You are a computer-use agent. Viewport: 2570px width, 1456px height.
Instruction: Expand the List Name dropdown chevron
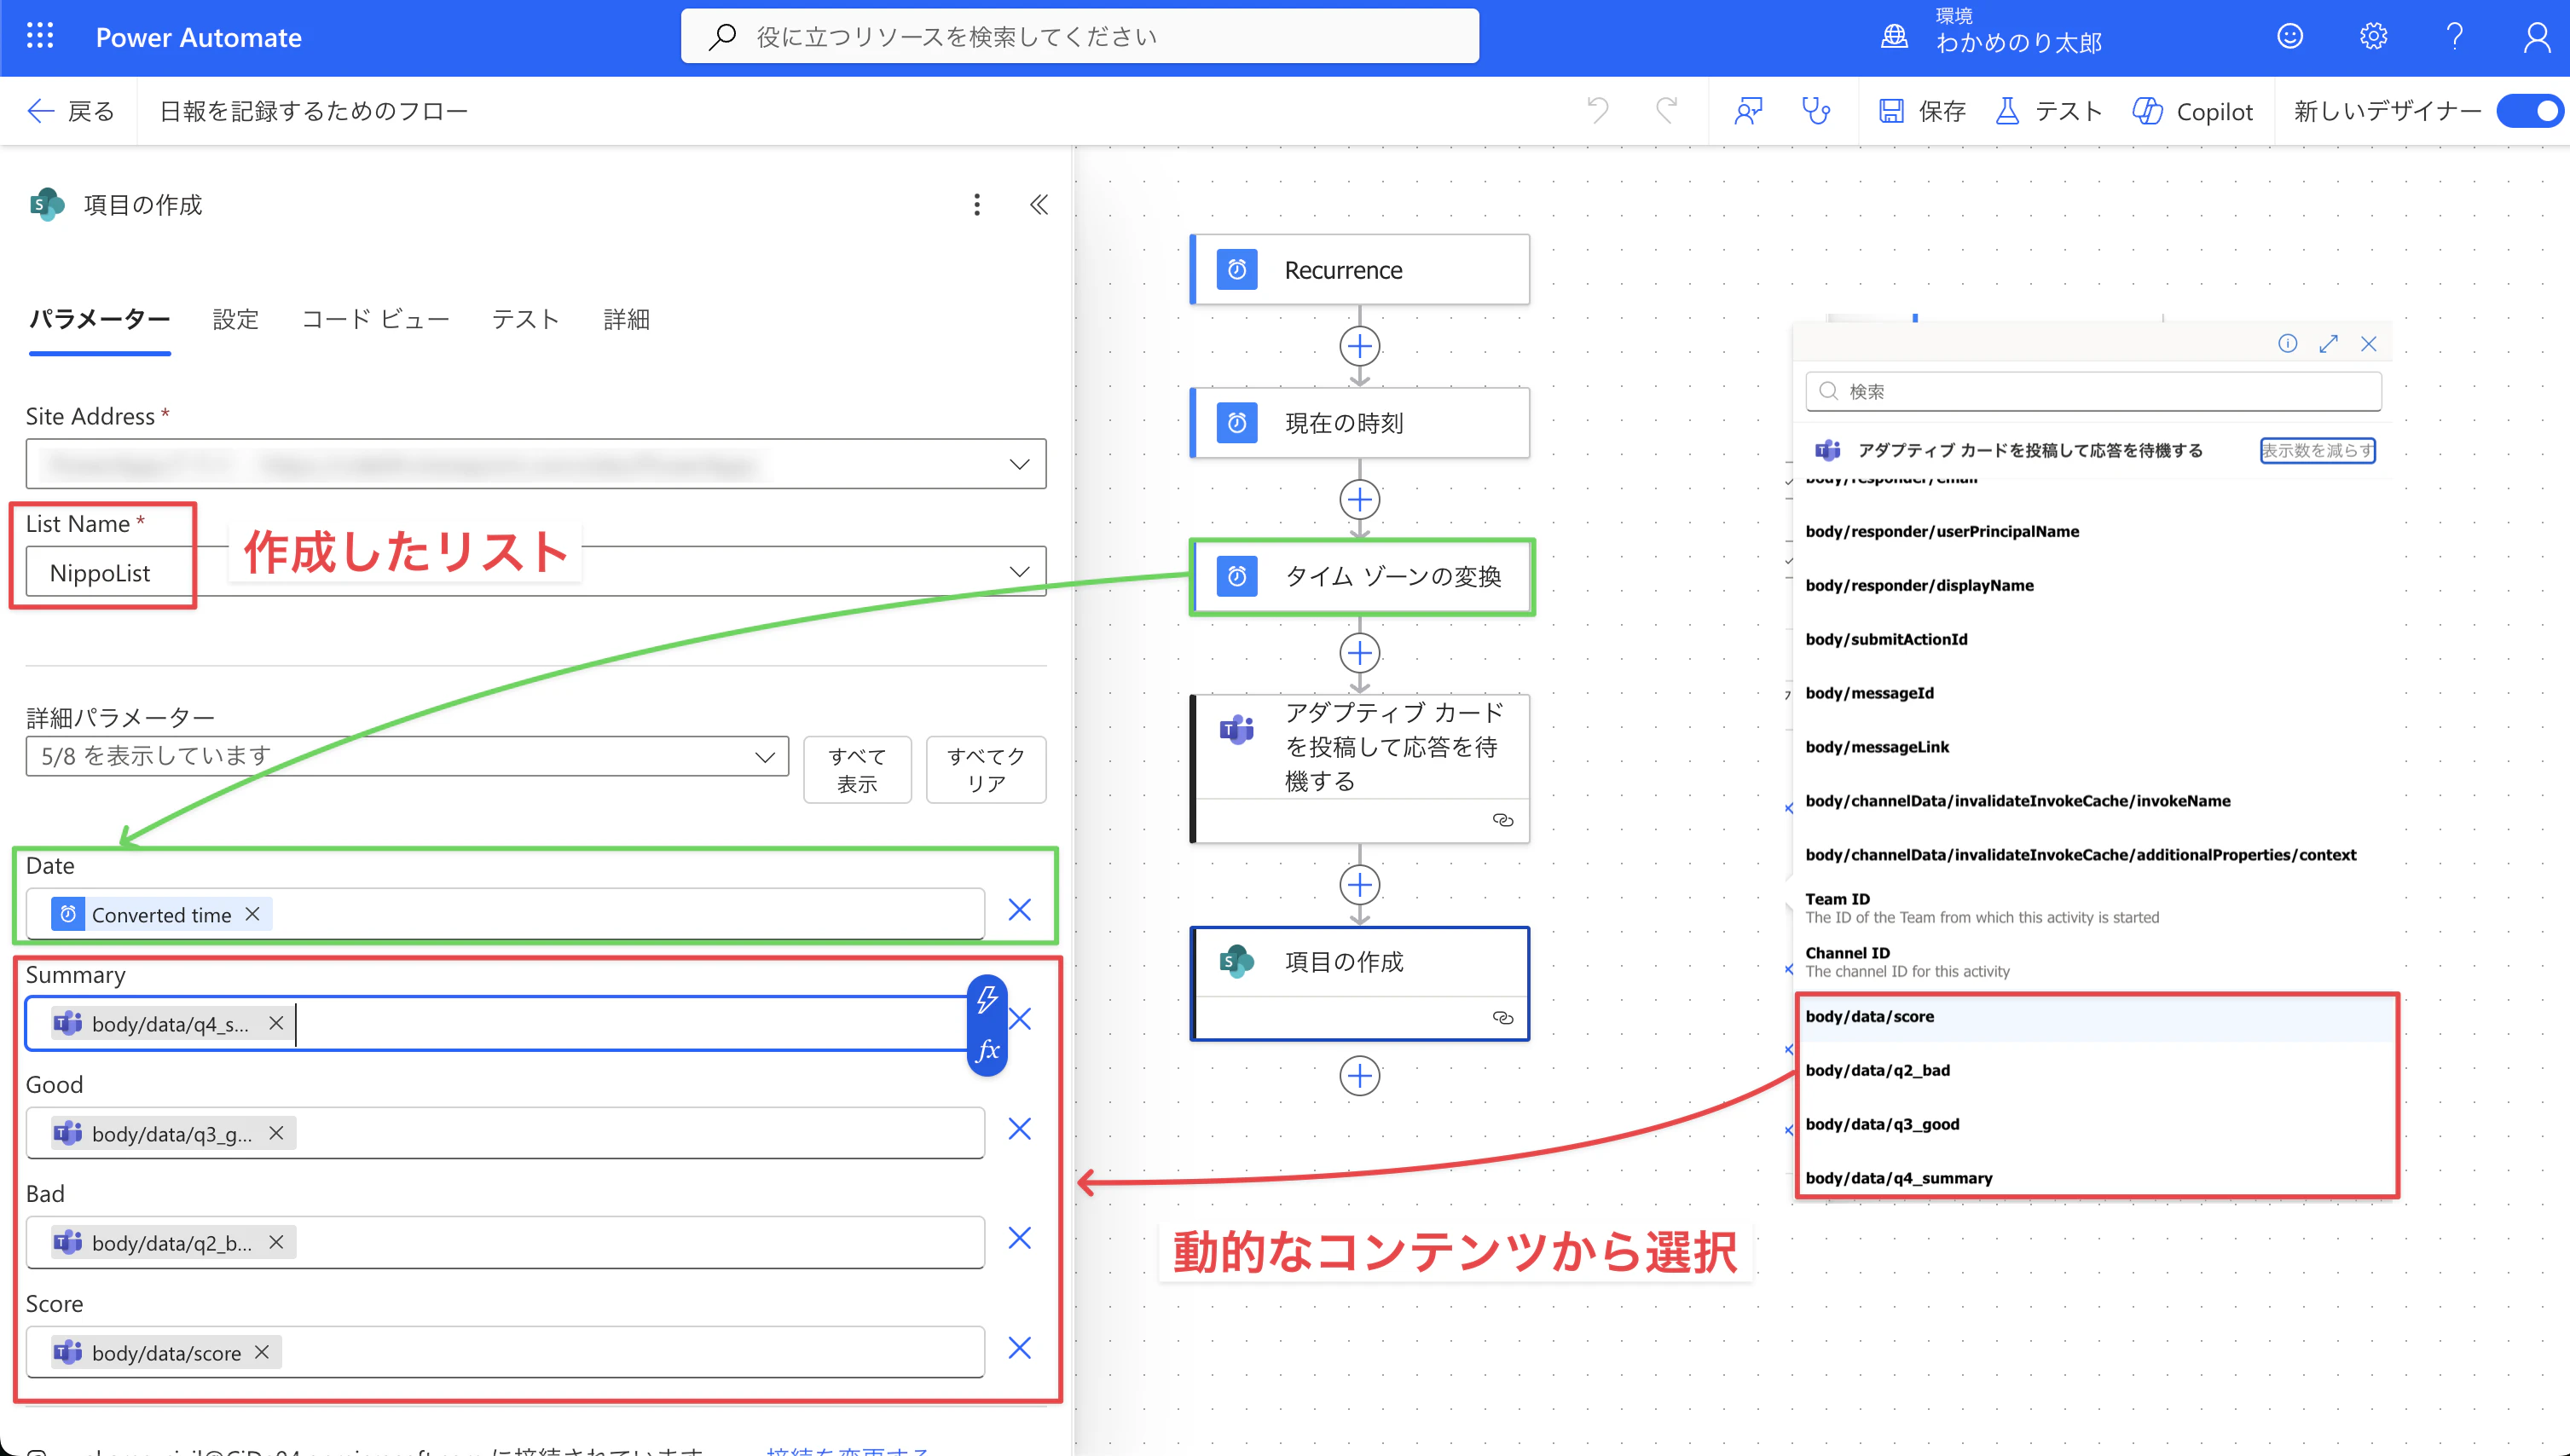1019,572
